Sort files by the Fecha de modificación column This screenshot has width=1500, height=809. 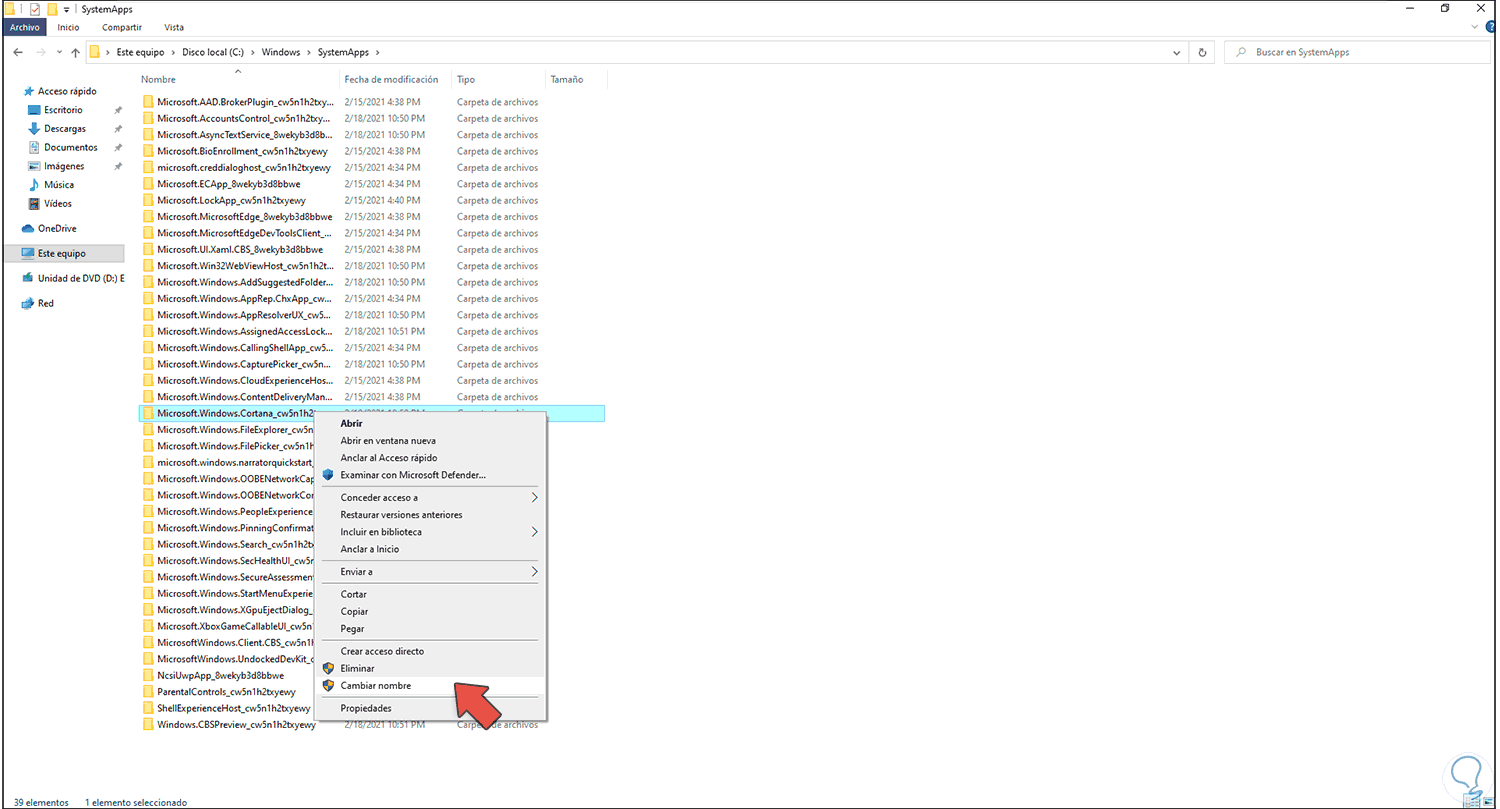[393, 79]
